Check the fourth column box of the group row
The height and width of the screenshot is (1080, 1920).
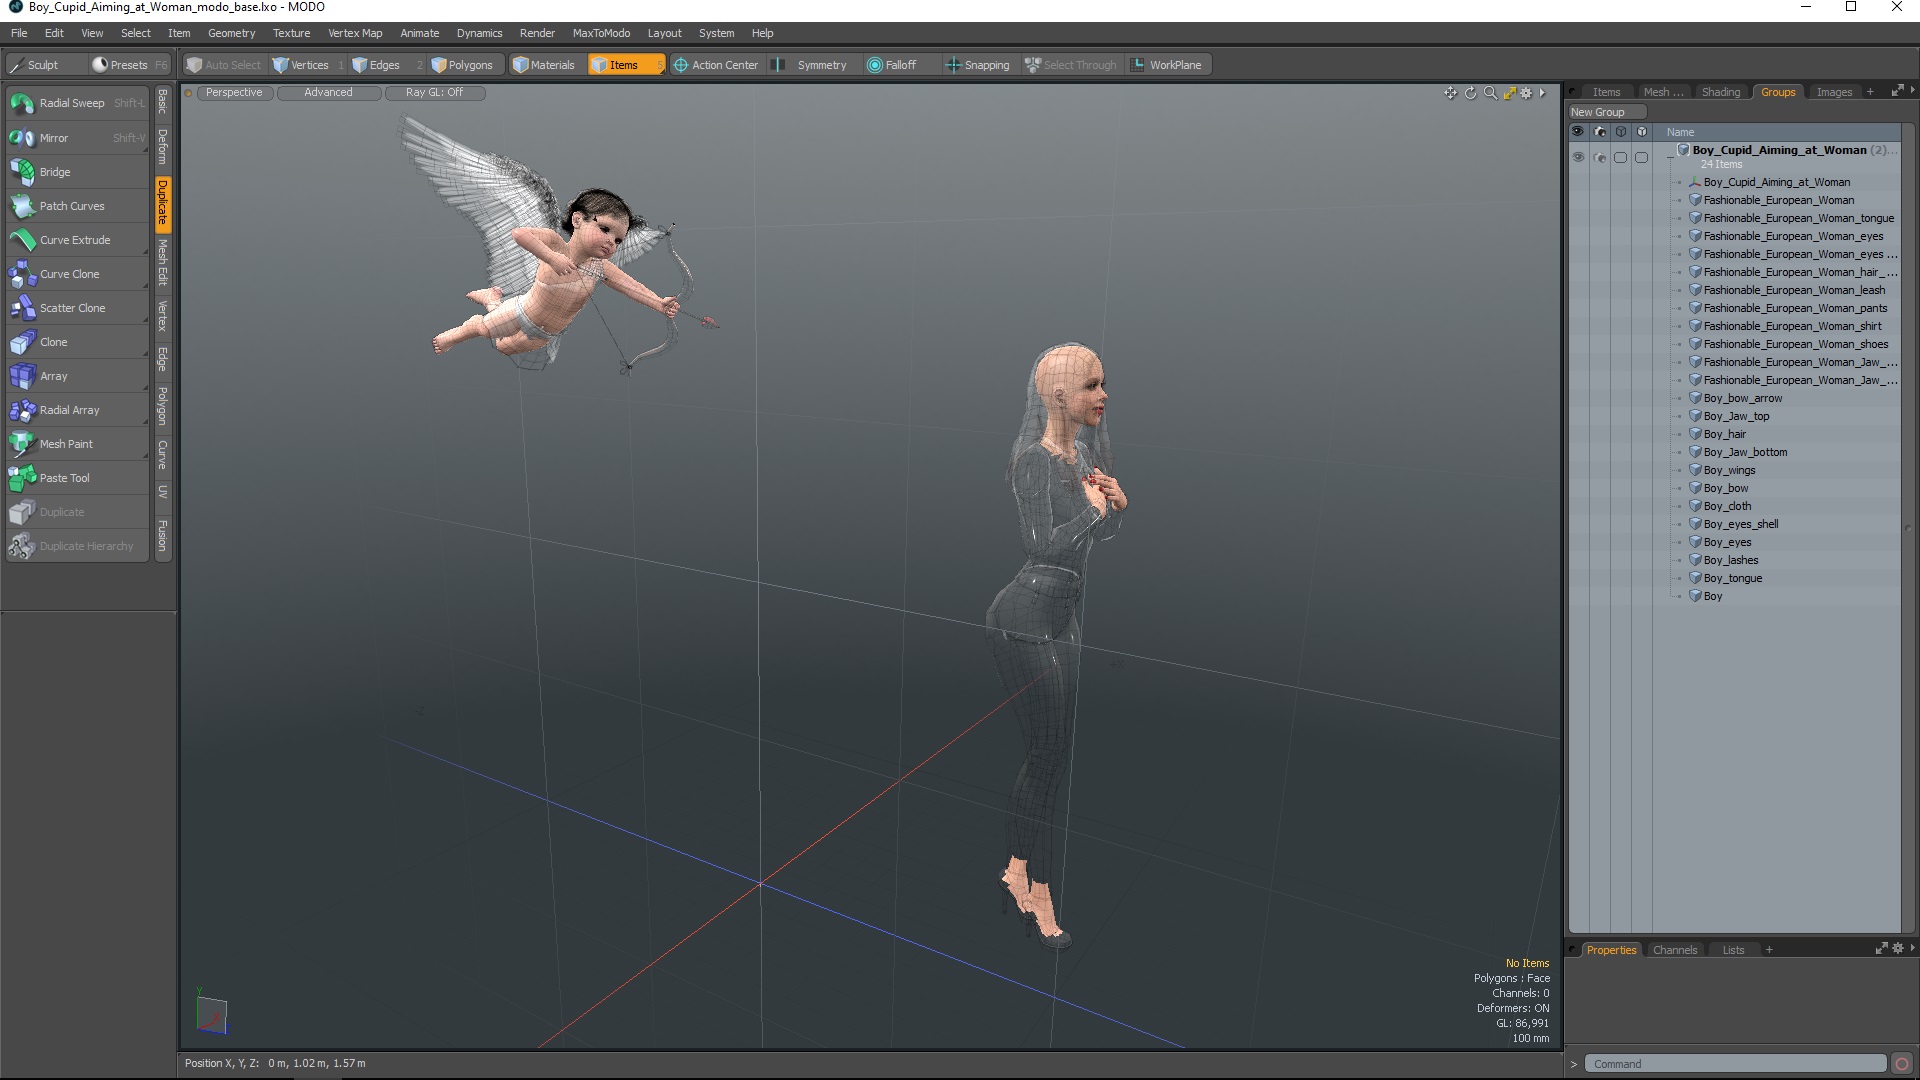[1641, 157]
